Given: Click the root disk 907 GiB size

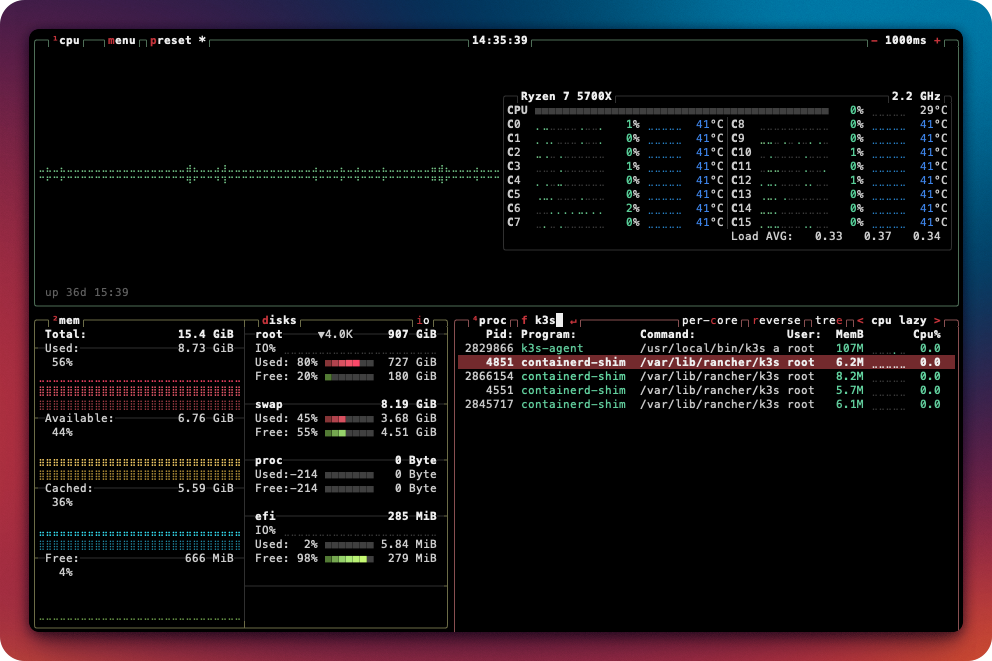Looking at the screenshot, I should click(x=412, y=335).
